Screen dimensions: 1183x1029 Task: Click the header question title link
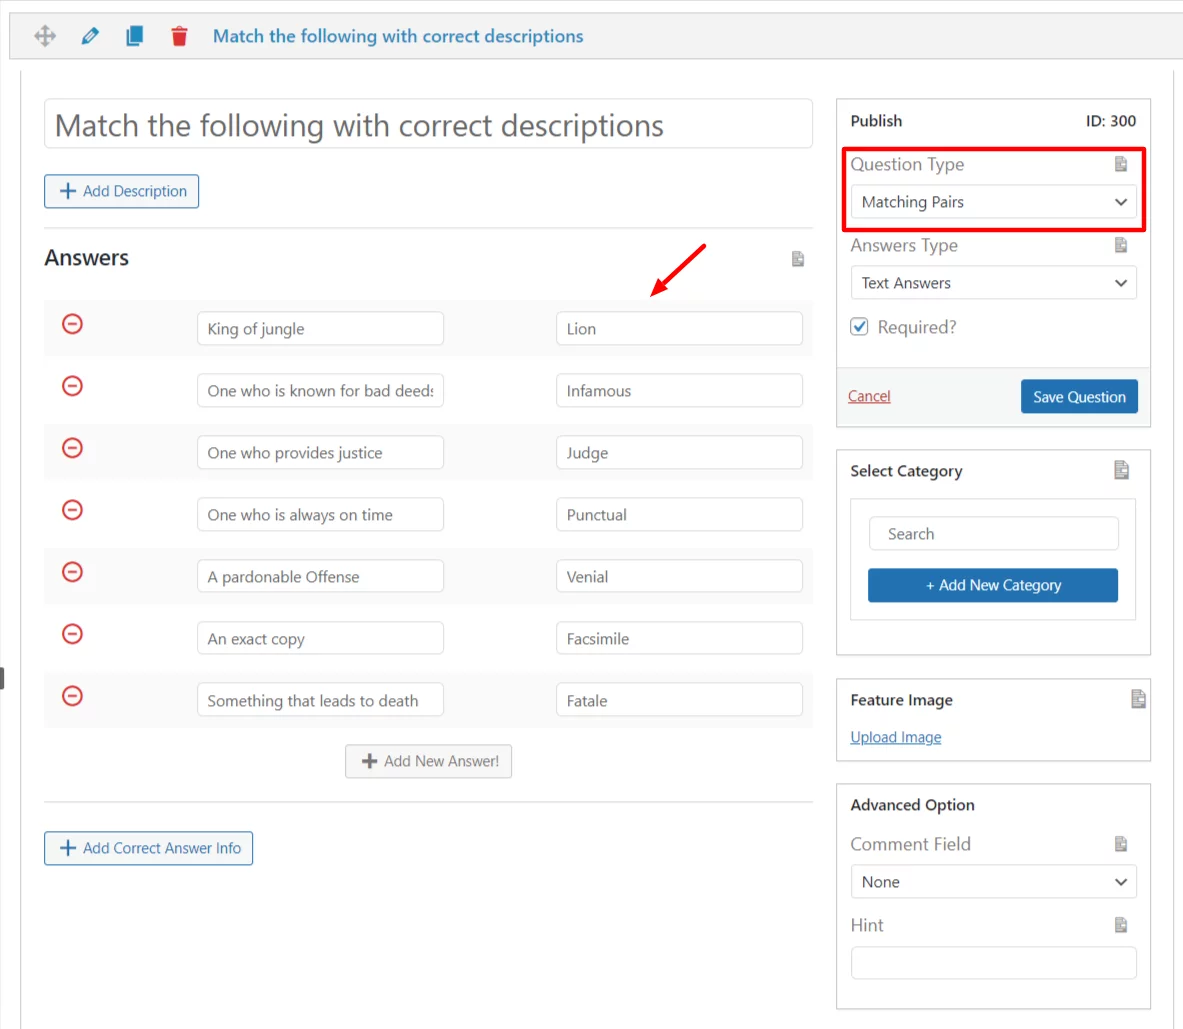pyautogui.click(x=398, y=36)
